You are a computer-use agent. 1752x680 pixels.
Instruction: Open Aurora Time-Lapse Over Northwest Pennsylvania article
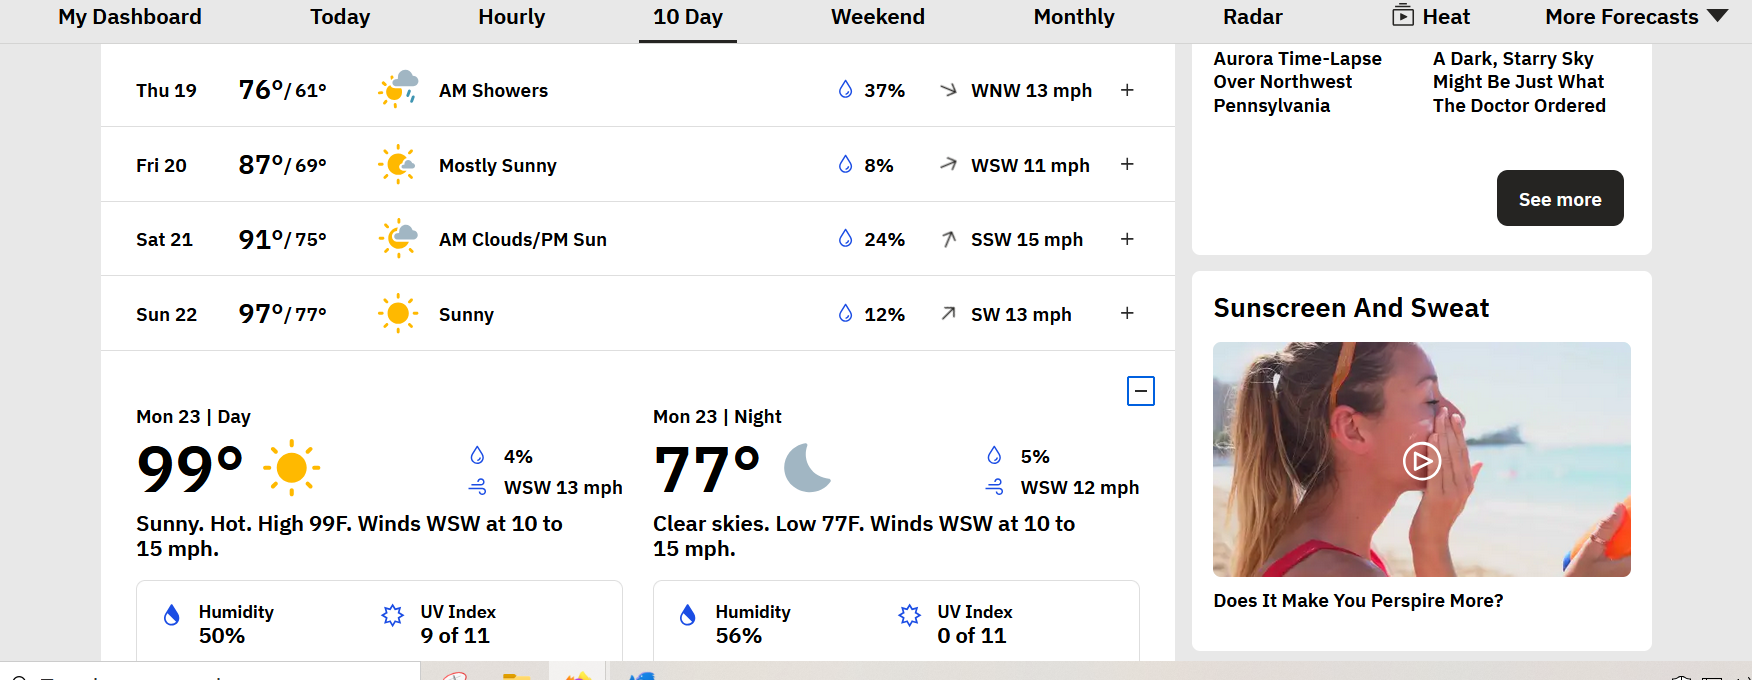coord(1298,82)
